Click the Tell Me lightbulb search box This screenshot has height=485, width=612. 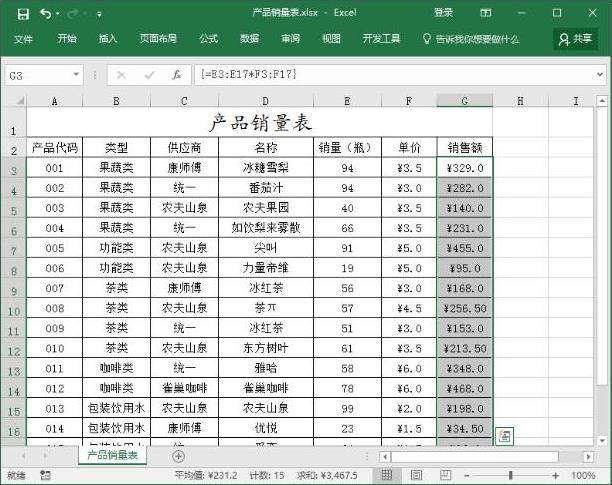(471, 39)
